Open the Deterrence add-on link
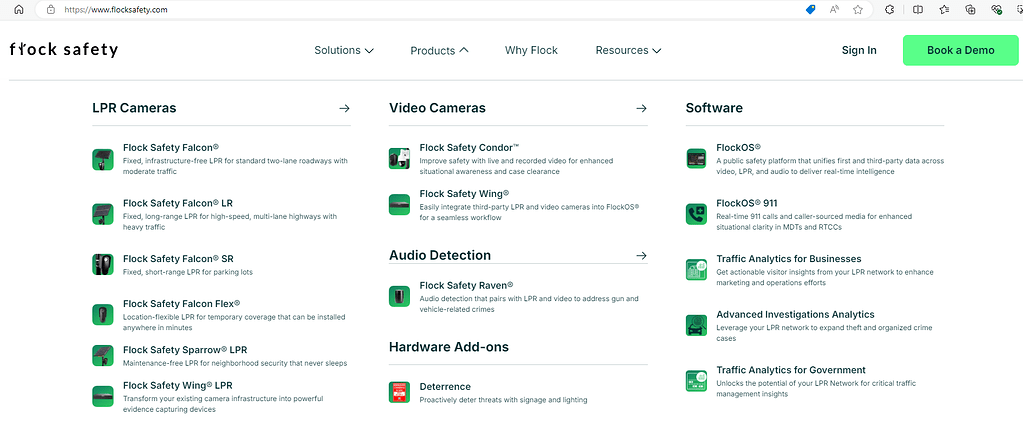 pyautogui.click(x=445, y=386)
